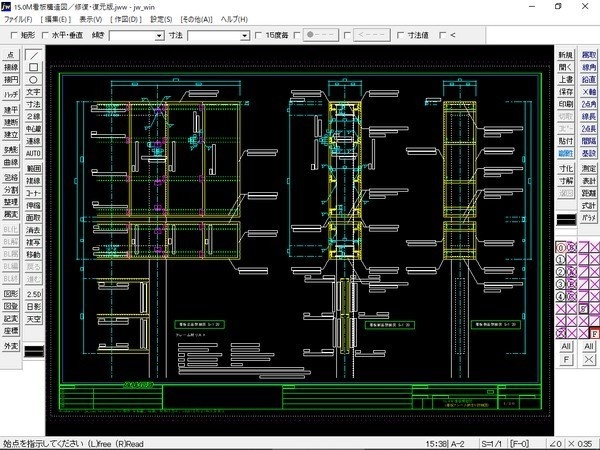Select the straight line drawing tool icon

click(x=34, y=55)
